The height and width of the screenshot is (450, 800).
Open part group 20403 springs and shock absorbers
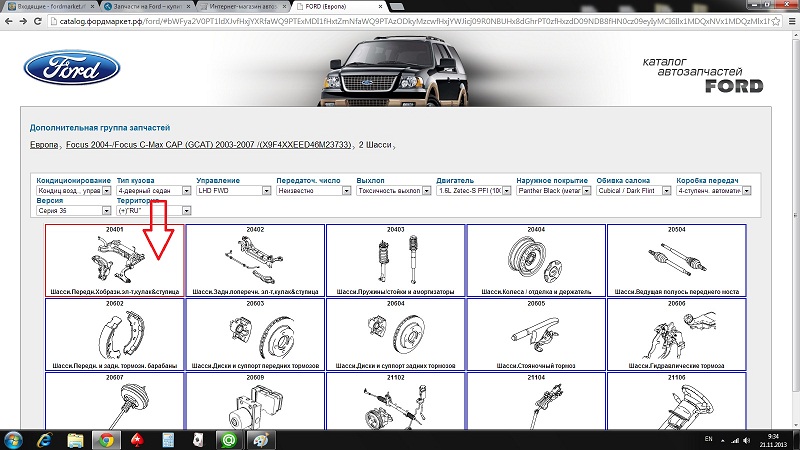point(395,260)
